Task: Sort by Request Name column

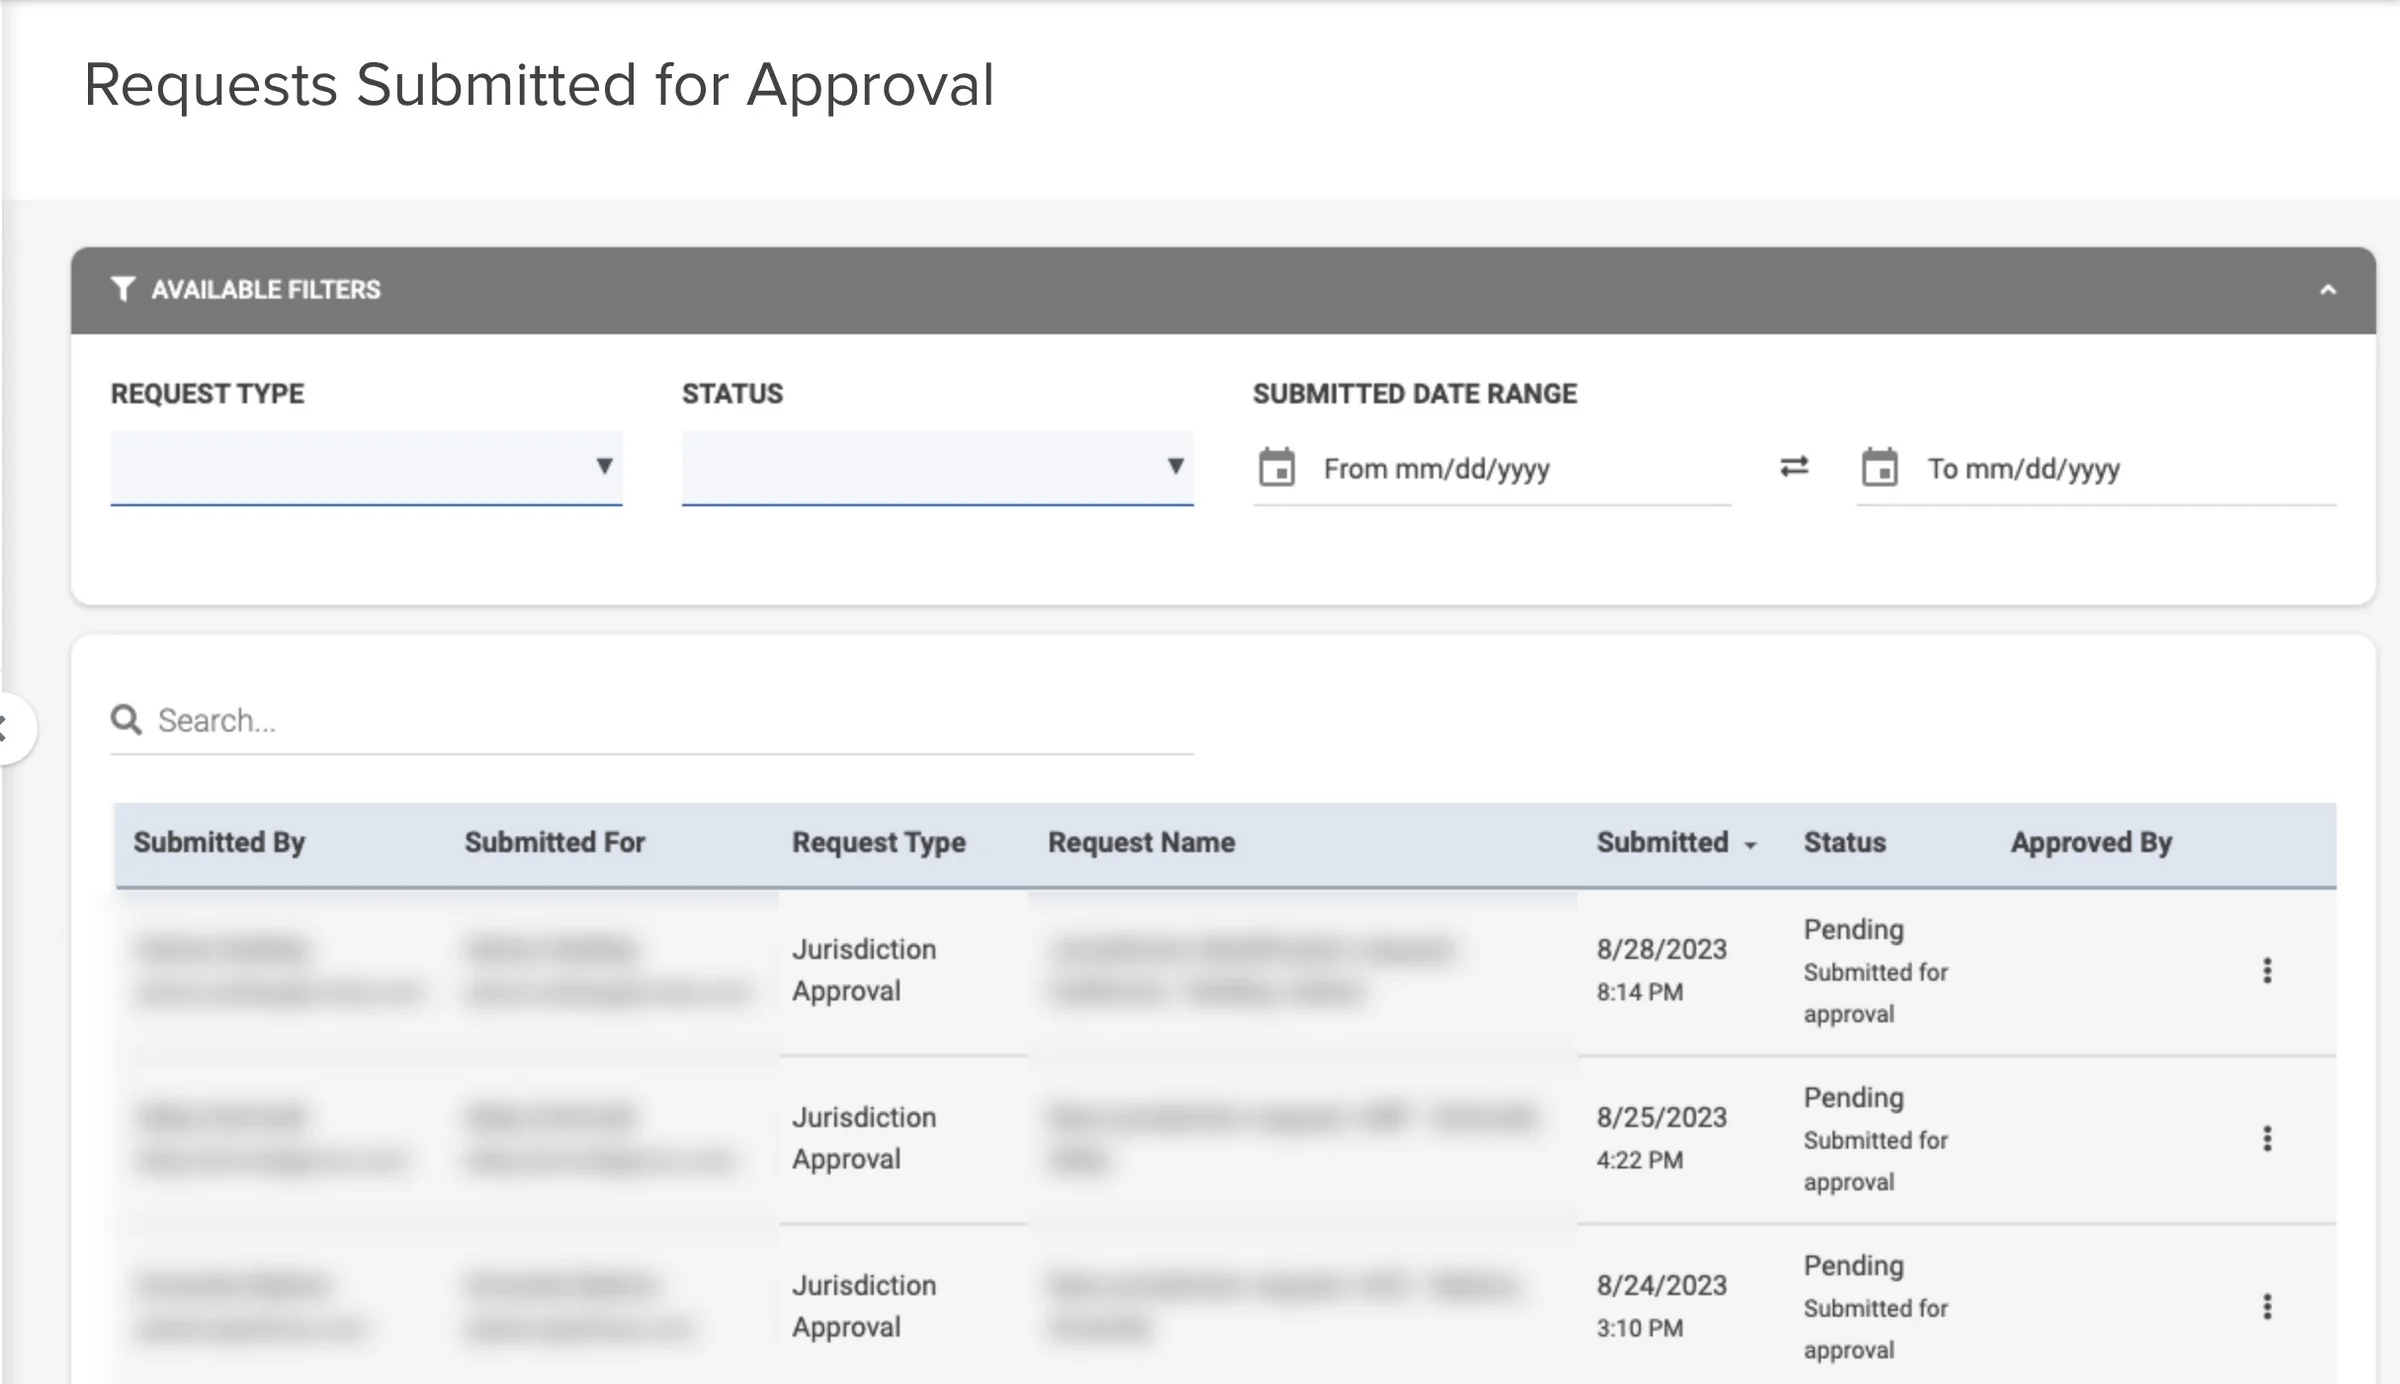Action: pyautogui.click(x=1141, y=842)
